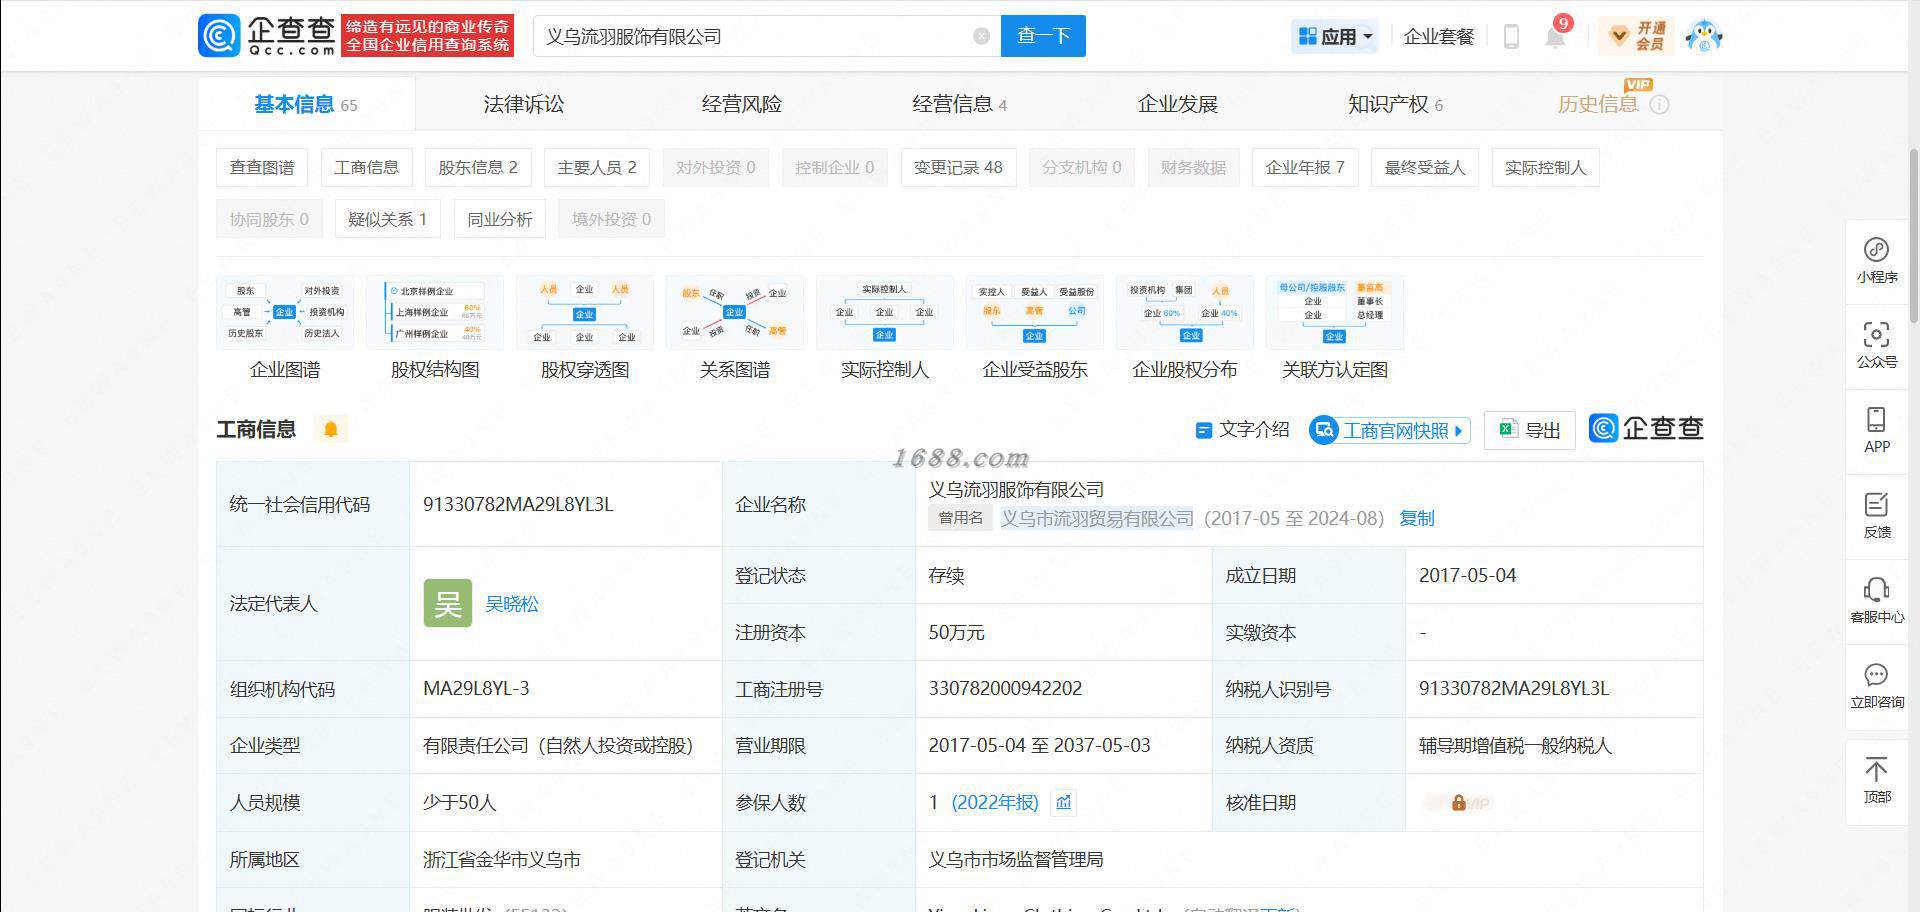Click the history info circle icon
Screen dimensions: 1920x912
click(1659, 105)
